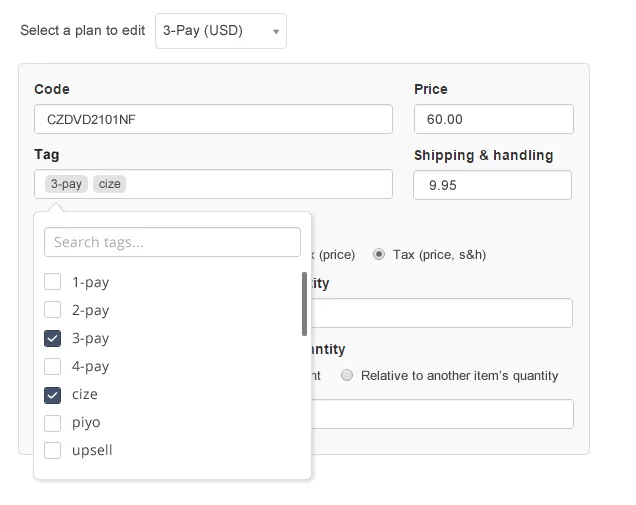This screenshot has height=505, width=636.
Task: Click the Search tags box
Action: coord(172,242)
